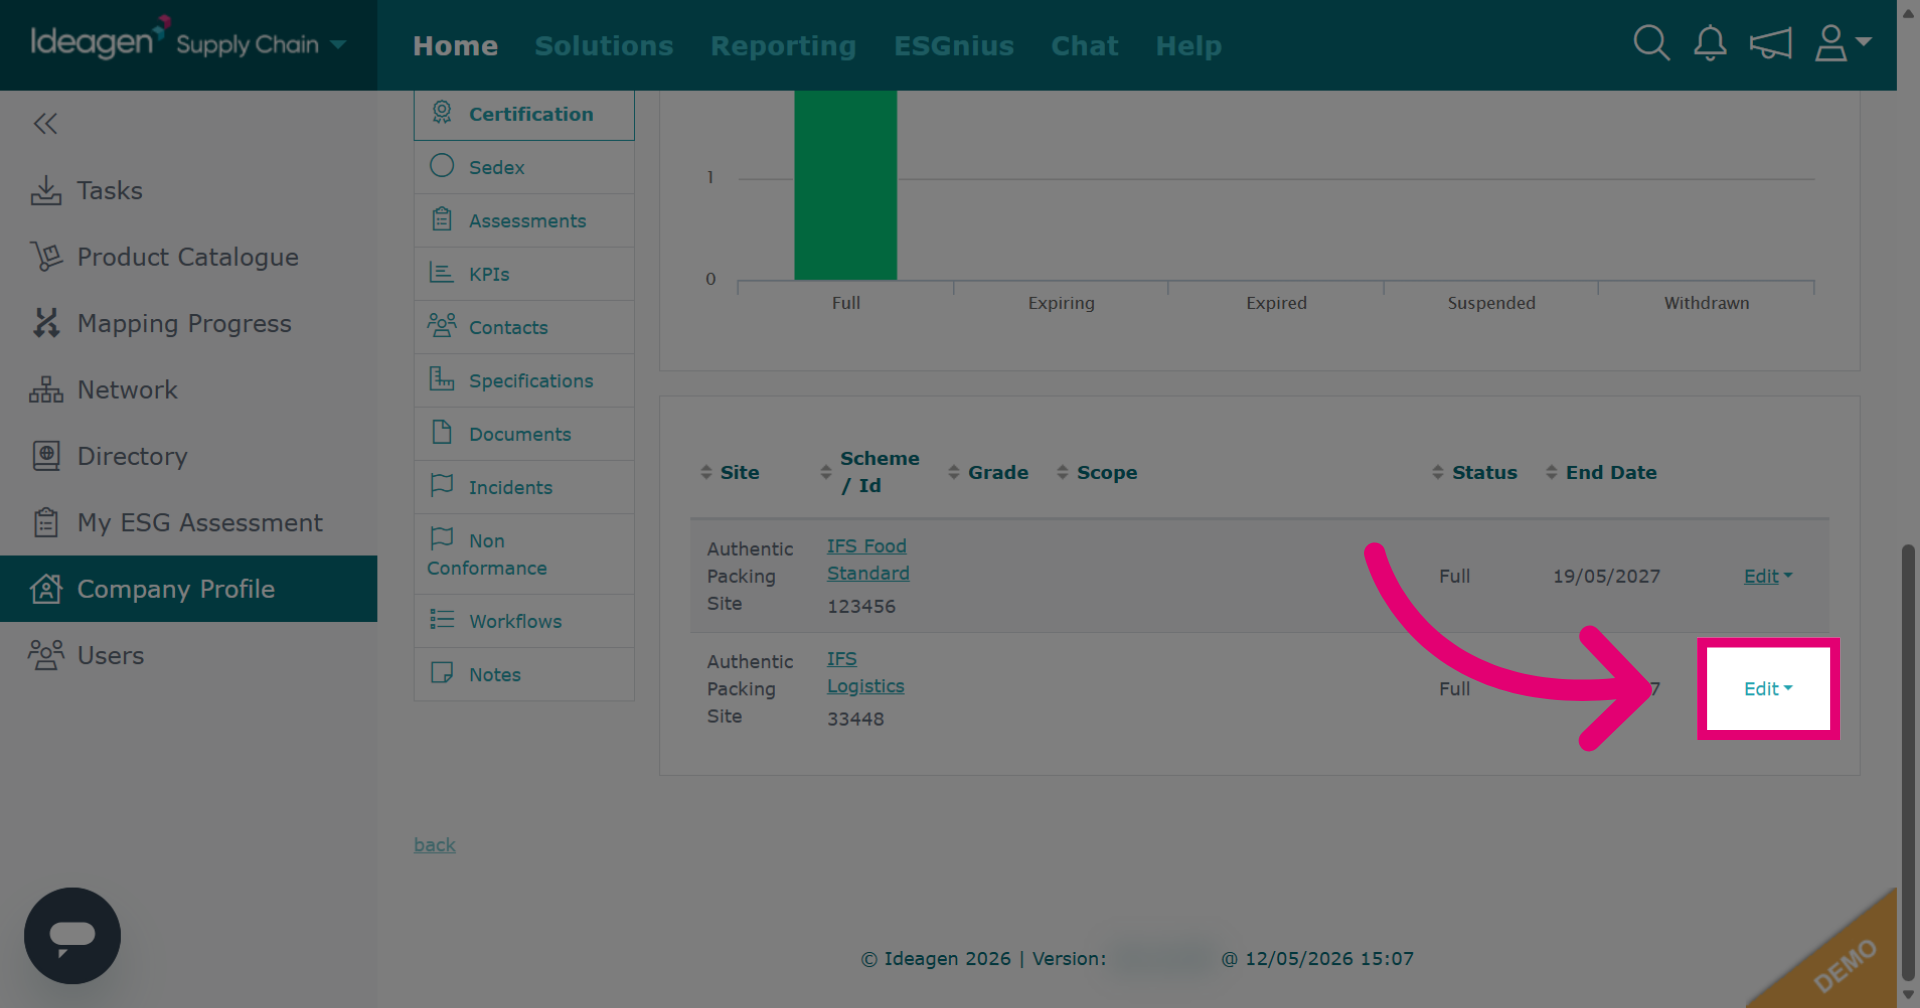The height and width of the screenshot is (1008, 1920).
Task: Sort table by End Date column
Action: pyautogui.click(x=1601, y=472)
